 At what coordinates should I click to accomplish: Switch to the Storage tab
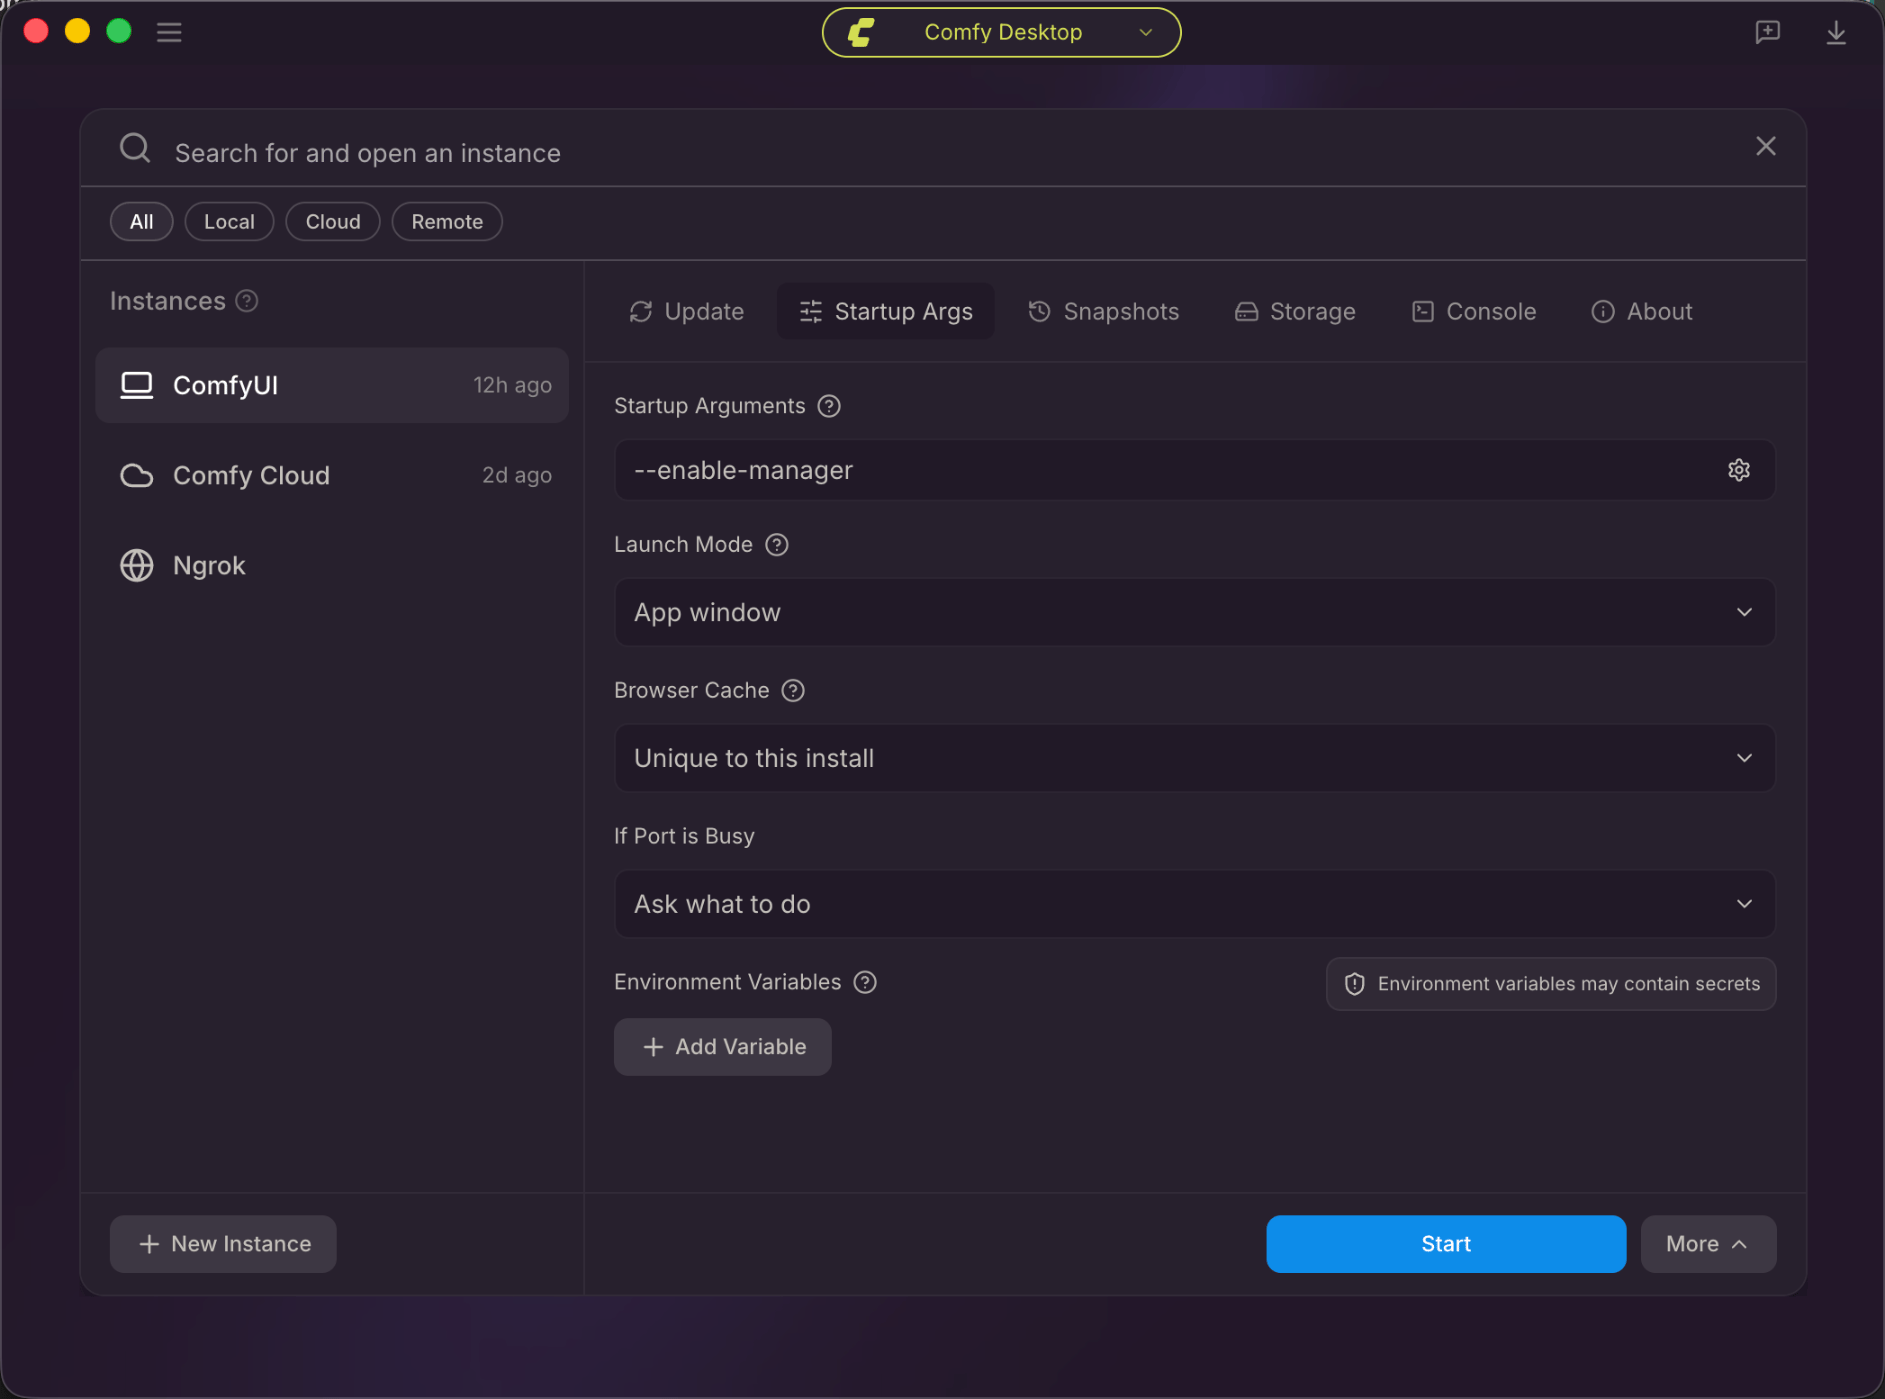click(x=1295, y=311)
